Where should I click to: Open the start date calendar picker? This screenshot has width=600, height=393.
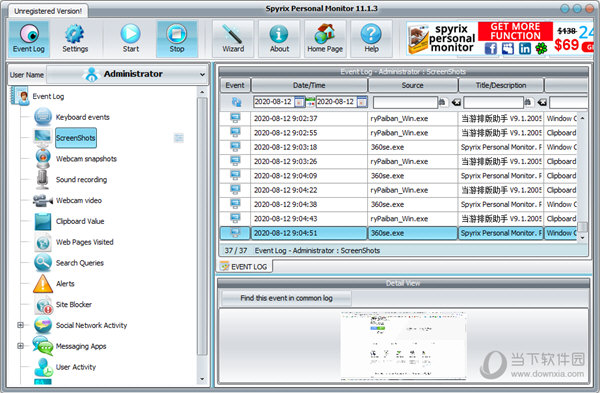(x=299, y=102)
